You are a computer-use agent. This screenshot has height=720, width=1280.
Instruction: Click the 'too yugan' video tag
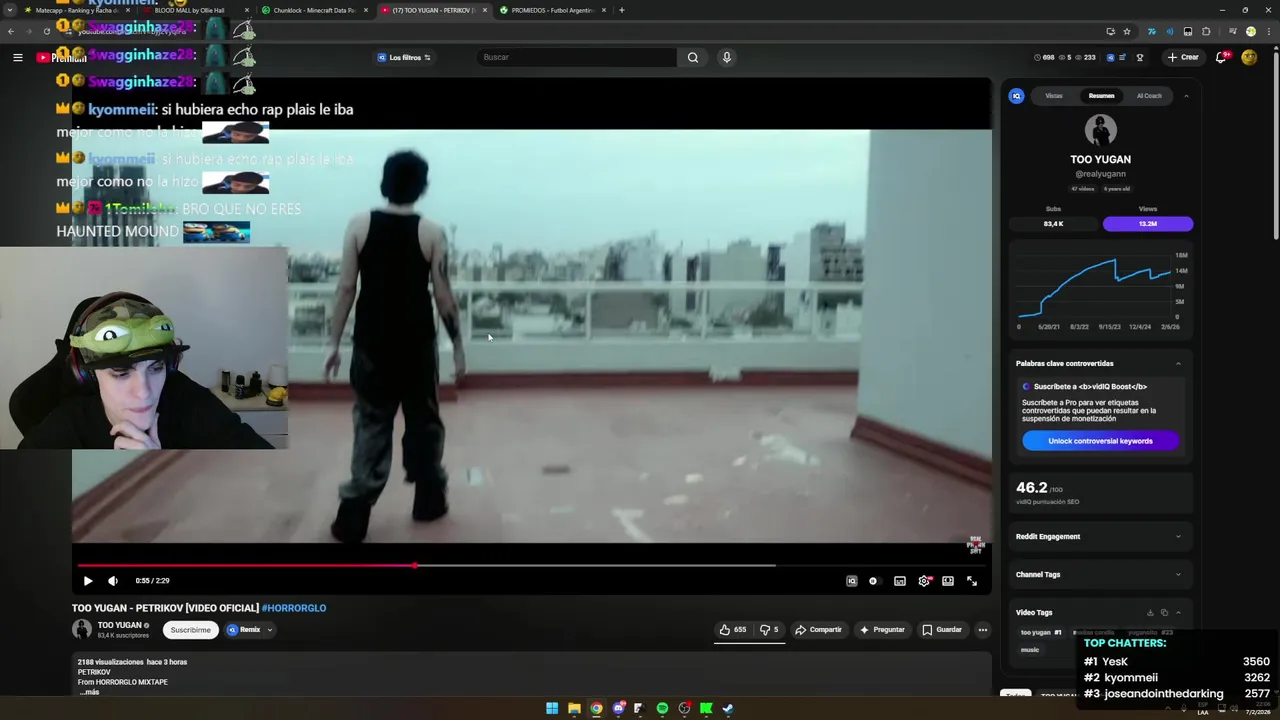click(1040, 632)
